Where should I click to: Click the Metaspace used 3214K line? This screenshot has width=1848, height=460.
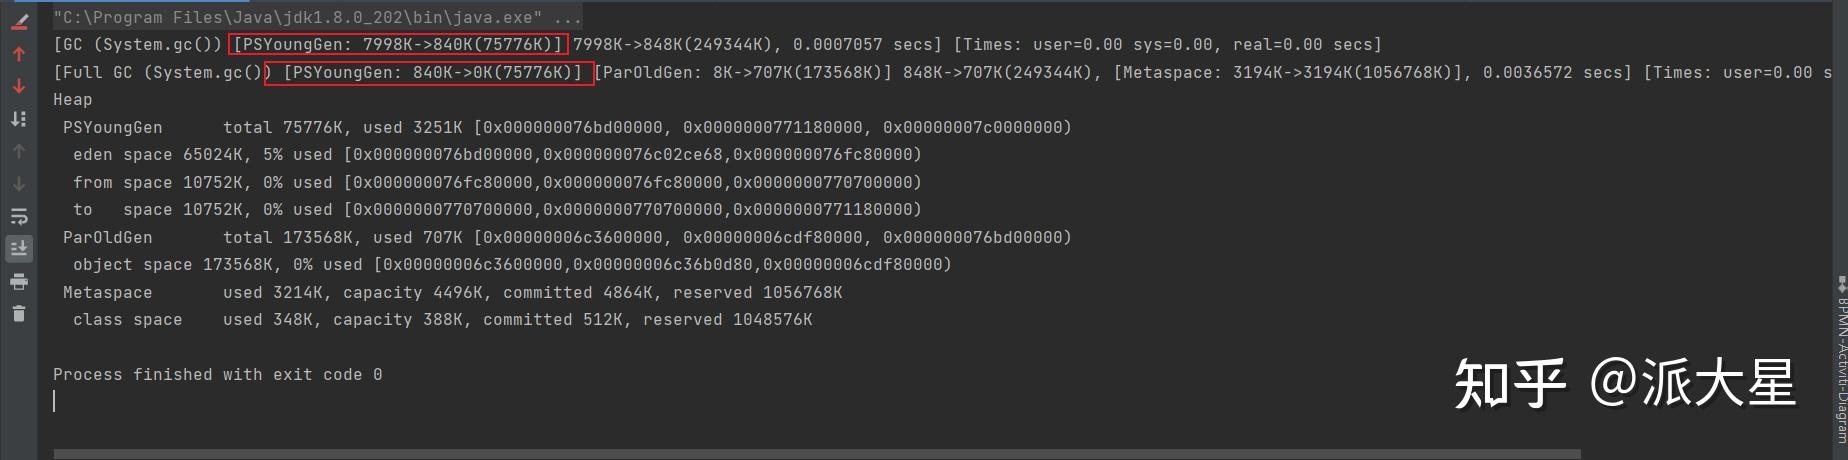point(452,292)
